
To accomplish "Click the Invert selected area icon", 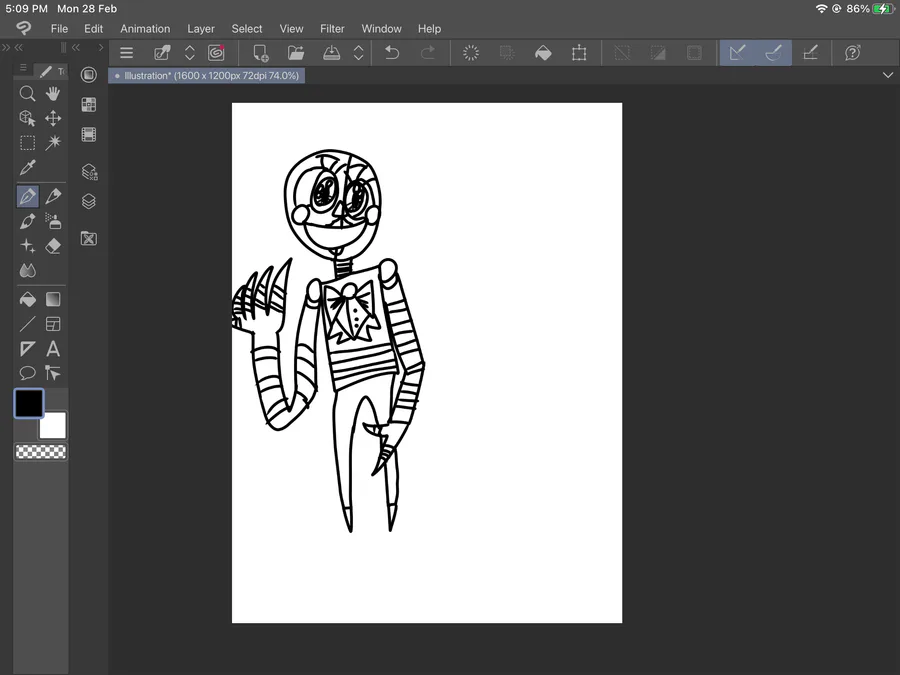I will coord(658,53).
